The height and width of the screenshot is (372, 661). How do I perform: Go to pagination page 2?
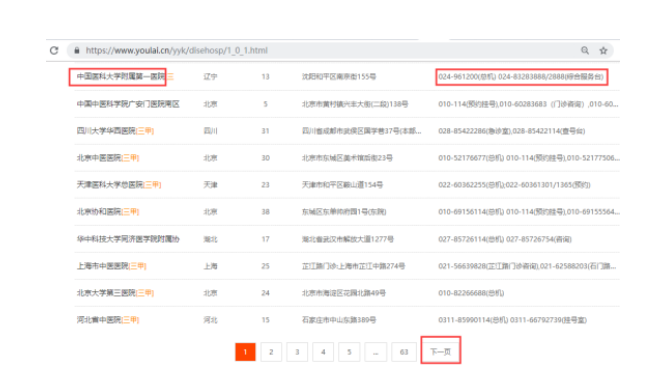click(271, 352)
